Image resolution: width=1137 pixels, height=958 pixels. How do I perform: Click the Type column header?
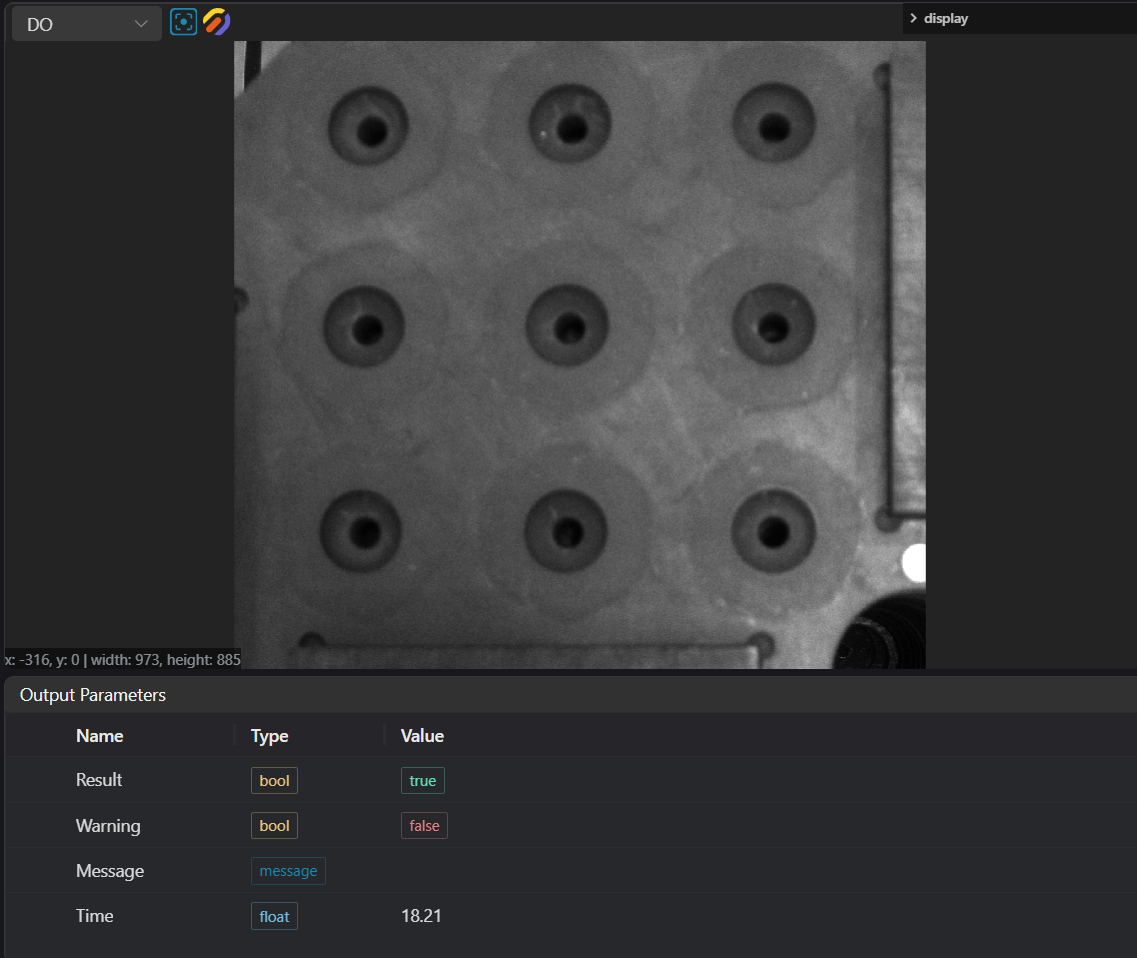tap(269, 736)
